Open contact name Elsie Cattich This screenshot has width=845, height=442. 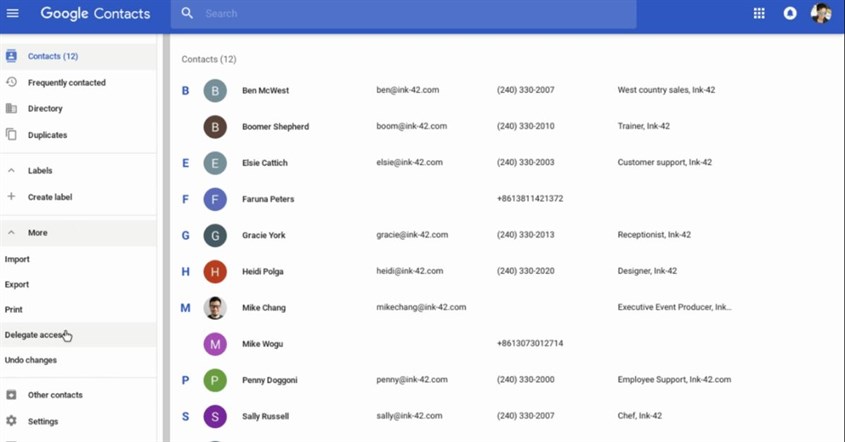click(265, 163)
